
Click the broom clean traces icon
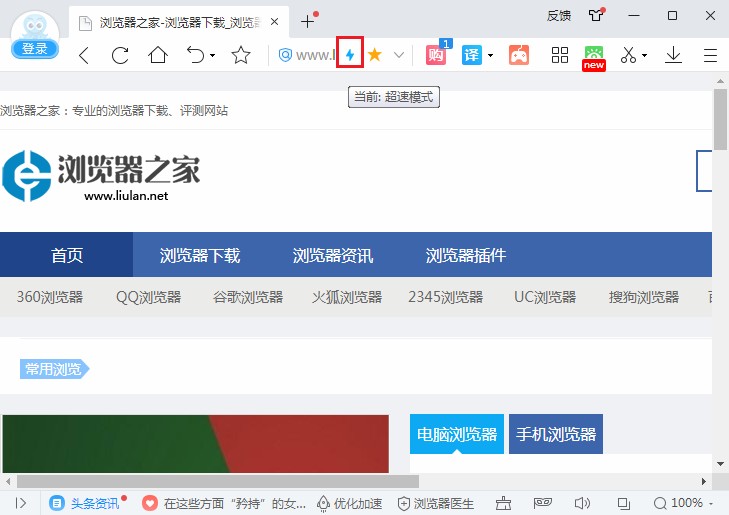(503, 503)
